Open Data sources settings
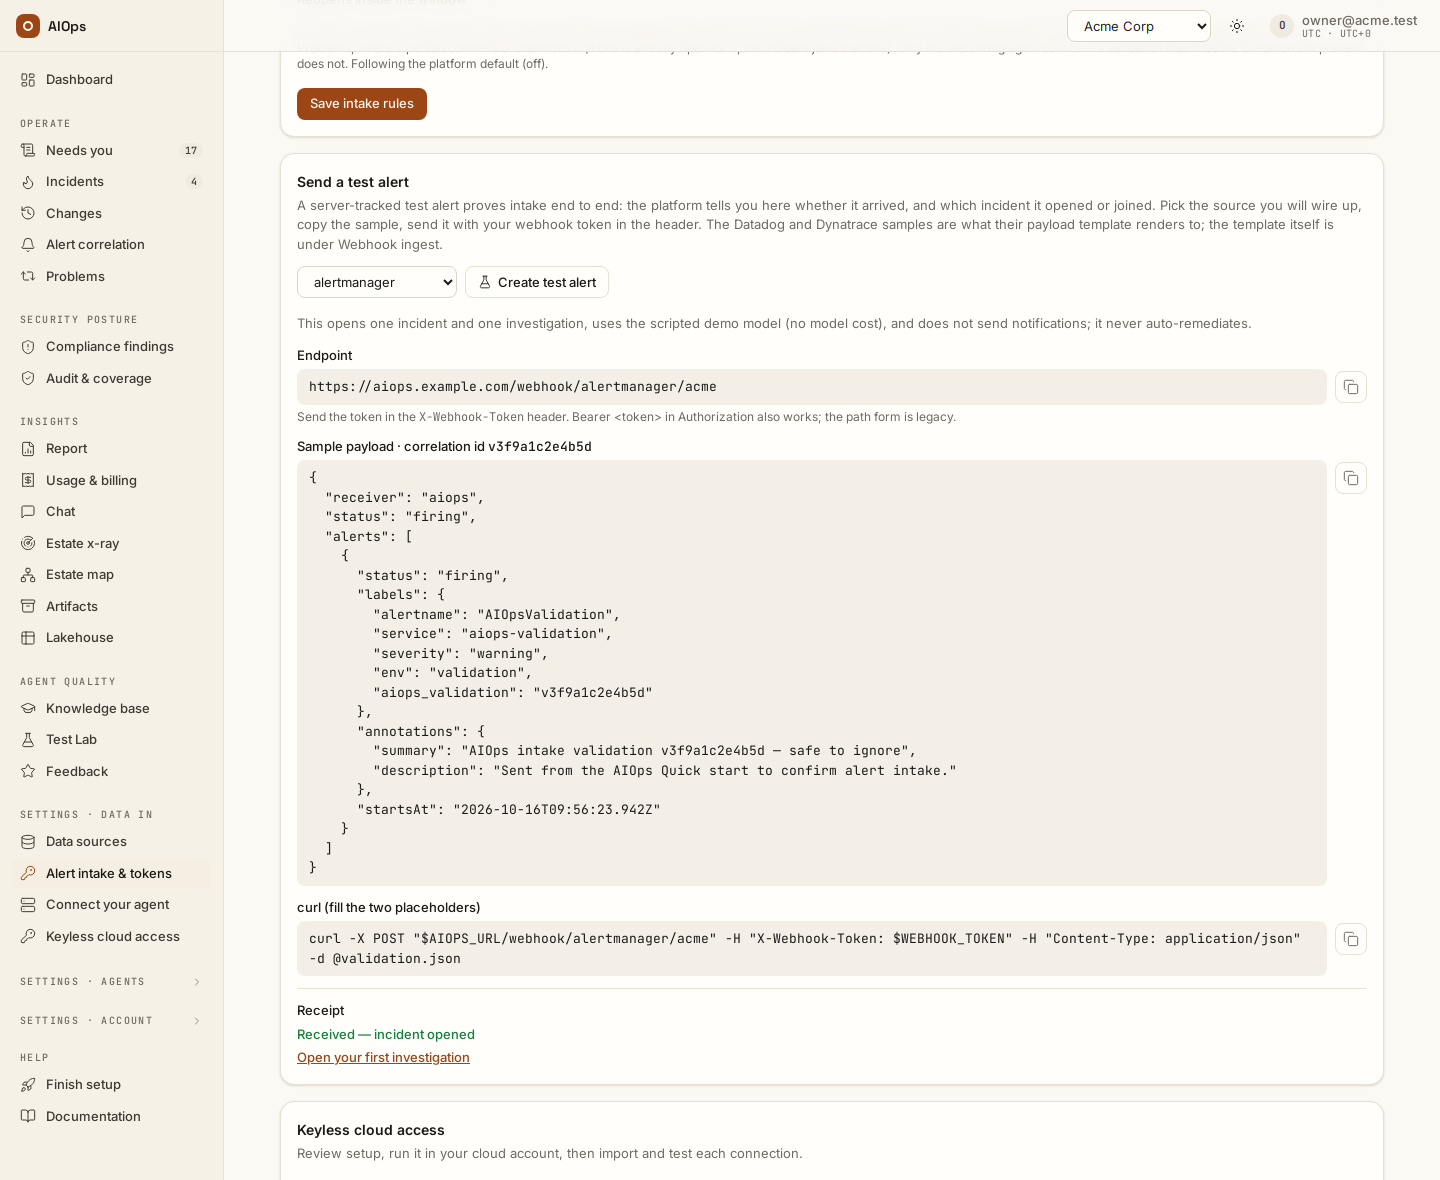Viewport: 1440px width, 1180px height. pyautogui.click(x=111, y=842)
